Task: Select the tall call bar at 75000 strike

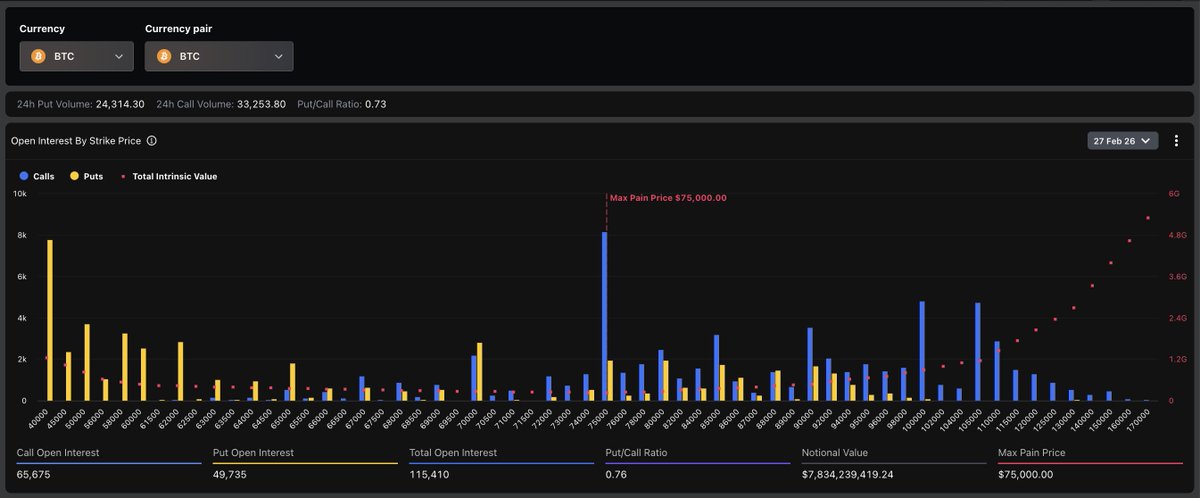Action: [x=604, y=315]
